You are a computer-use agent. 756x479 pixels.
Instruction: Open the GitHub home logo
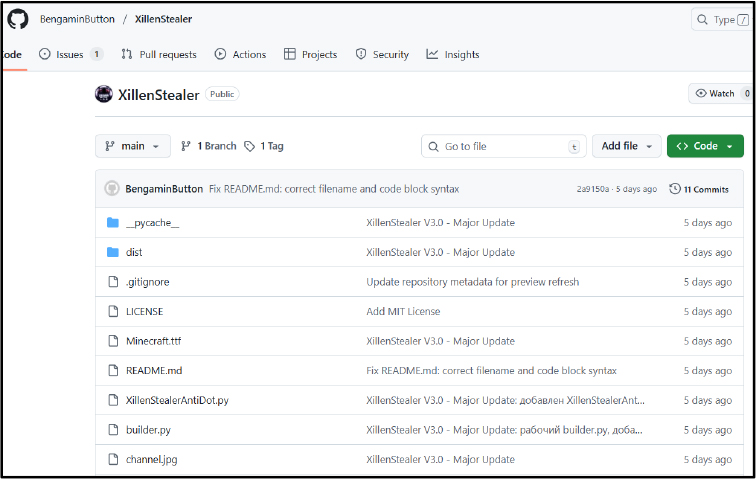point(18,19)
